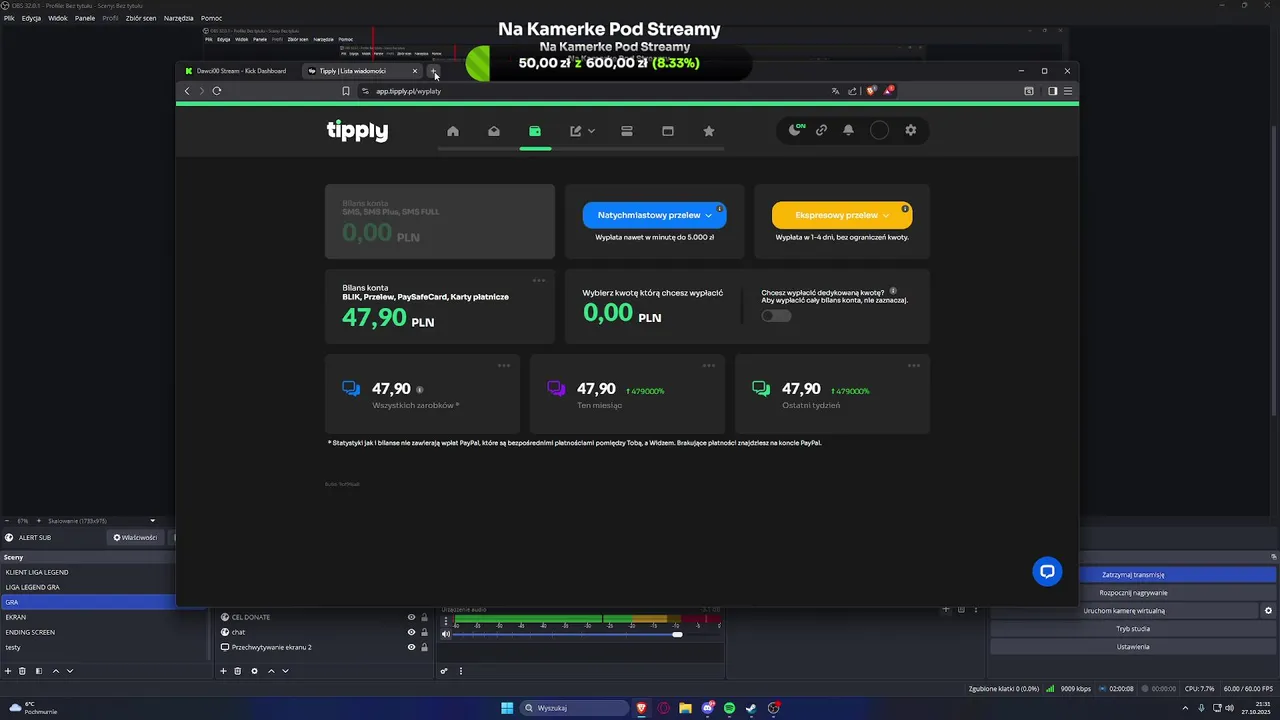The height and width of the screenshot is (720, 1280).
Task: Switch to Dawci00 Stream Kick Dashboard tab
Action: [x=241, y=71]
